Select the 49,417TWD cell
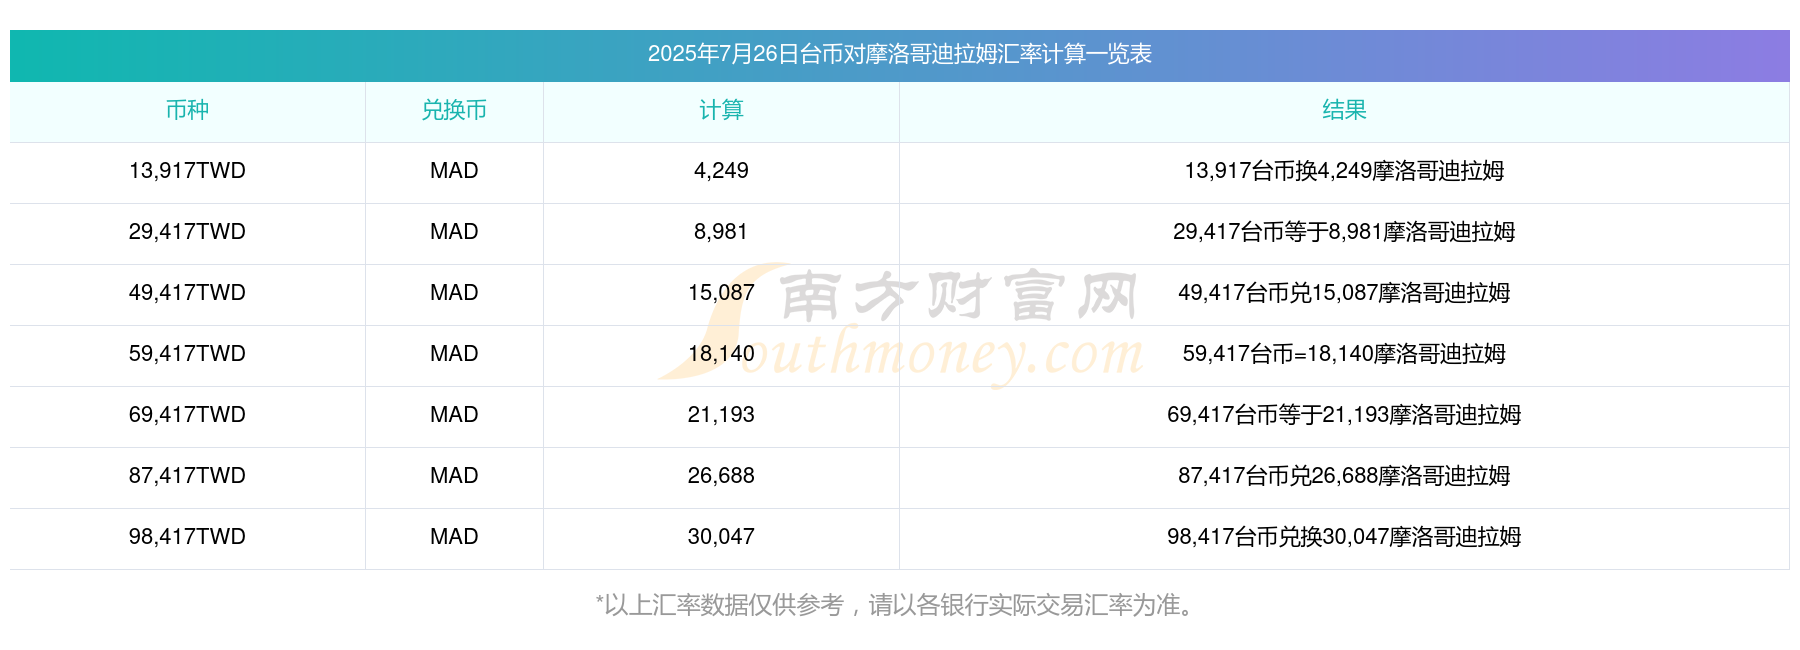The width and height of the screenshot is (1800, 650). pos(187,293)
